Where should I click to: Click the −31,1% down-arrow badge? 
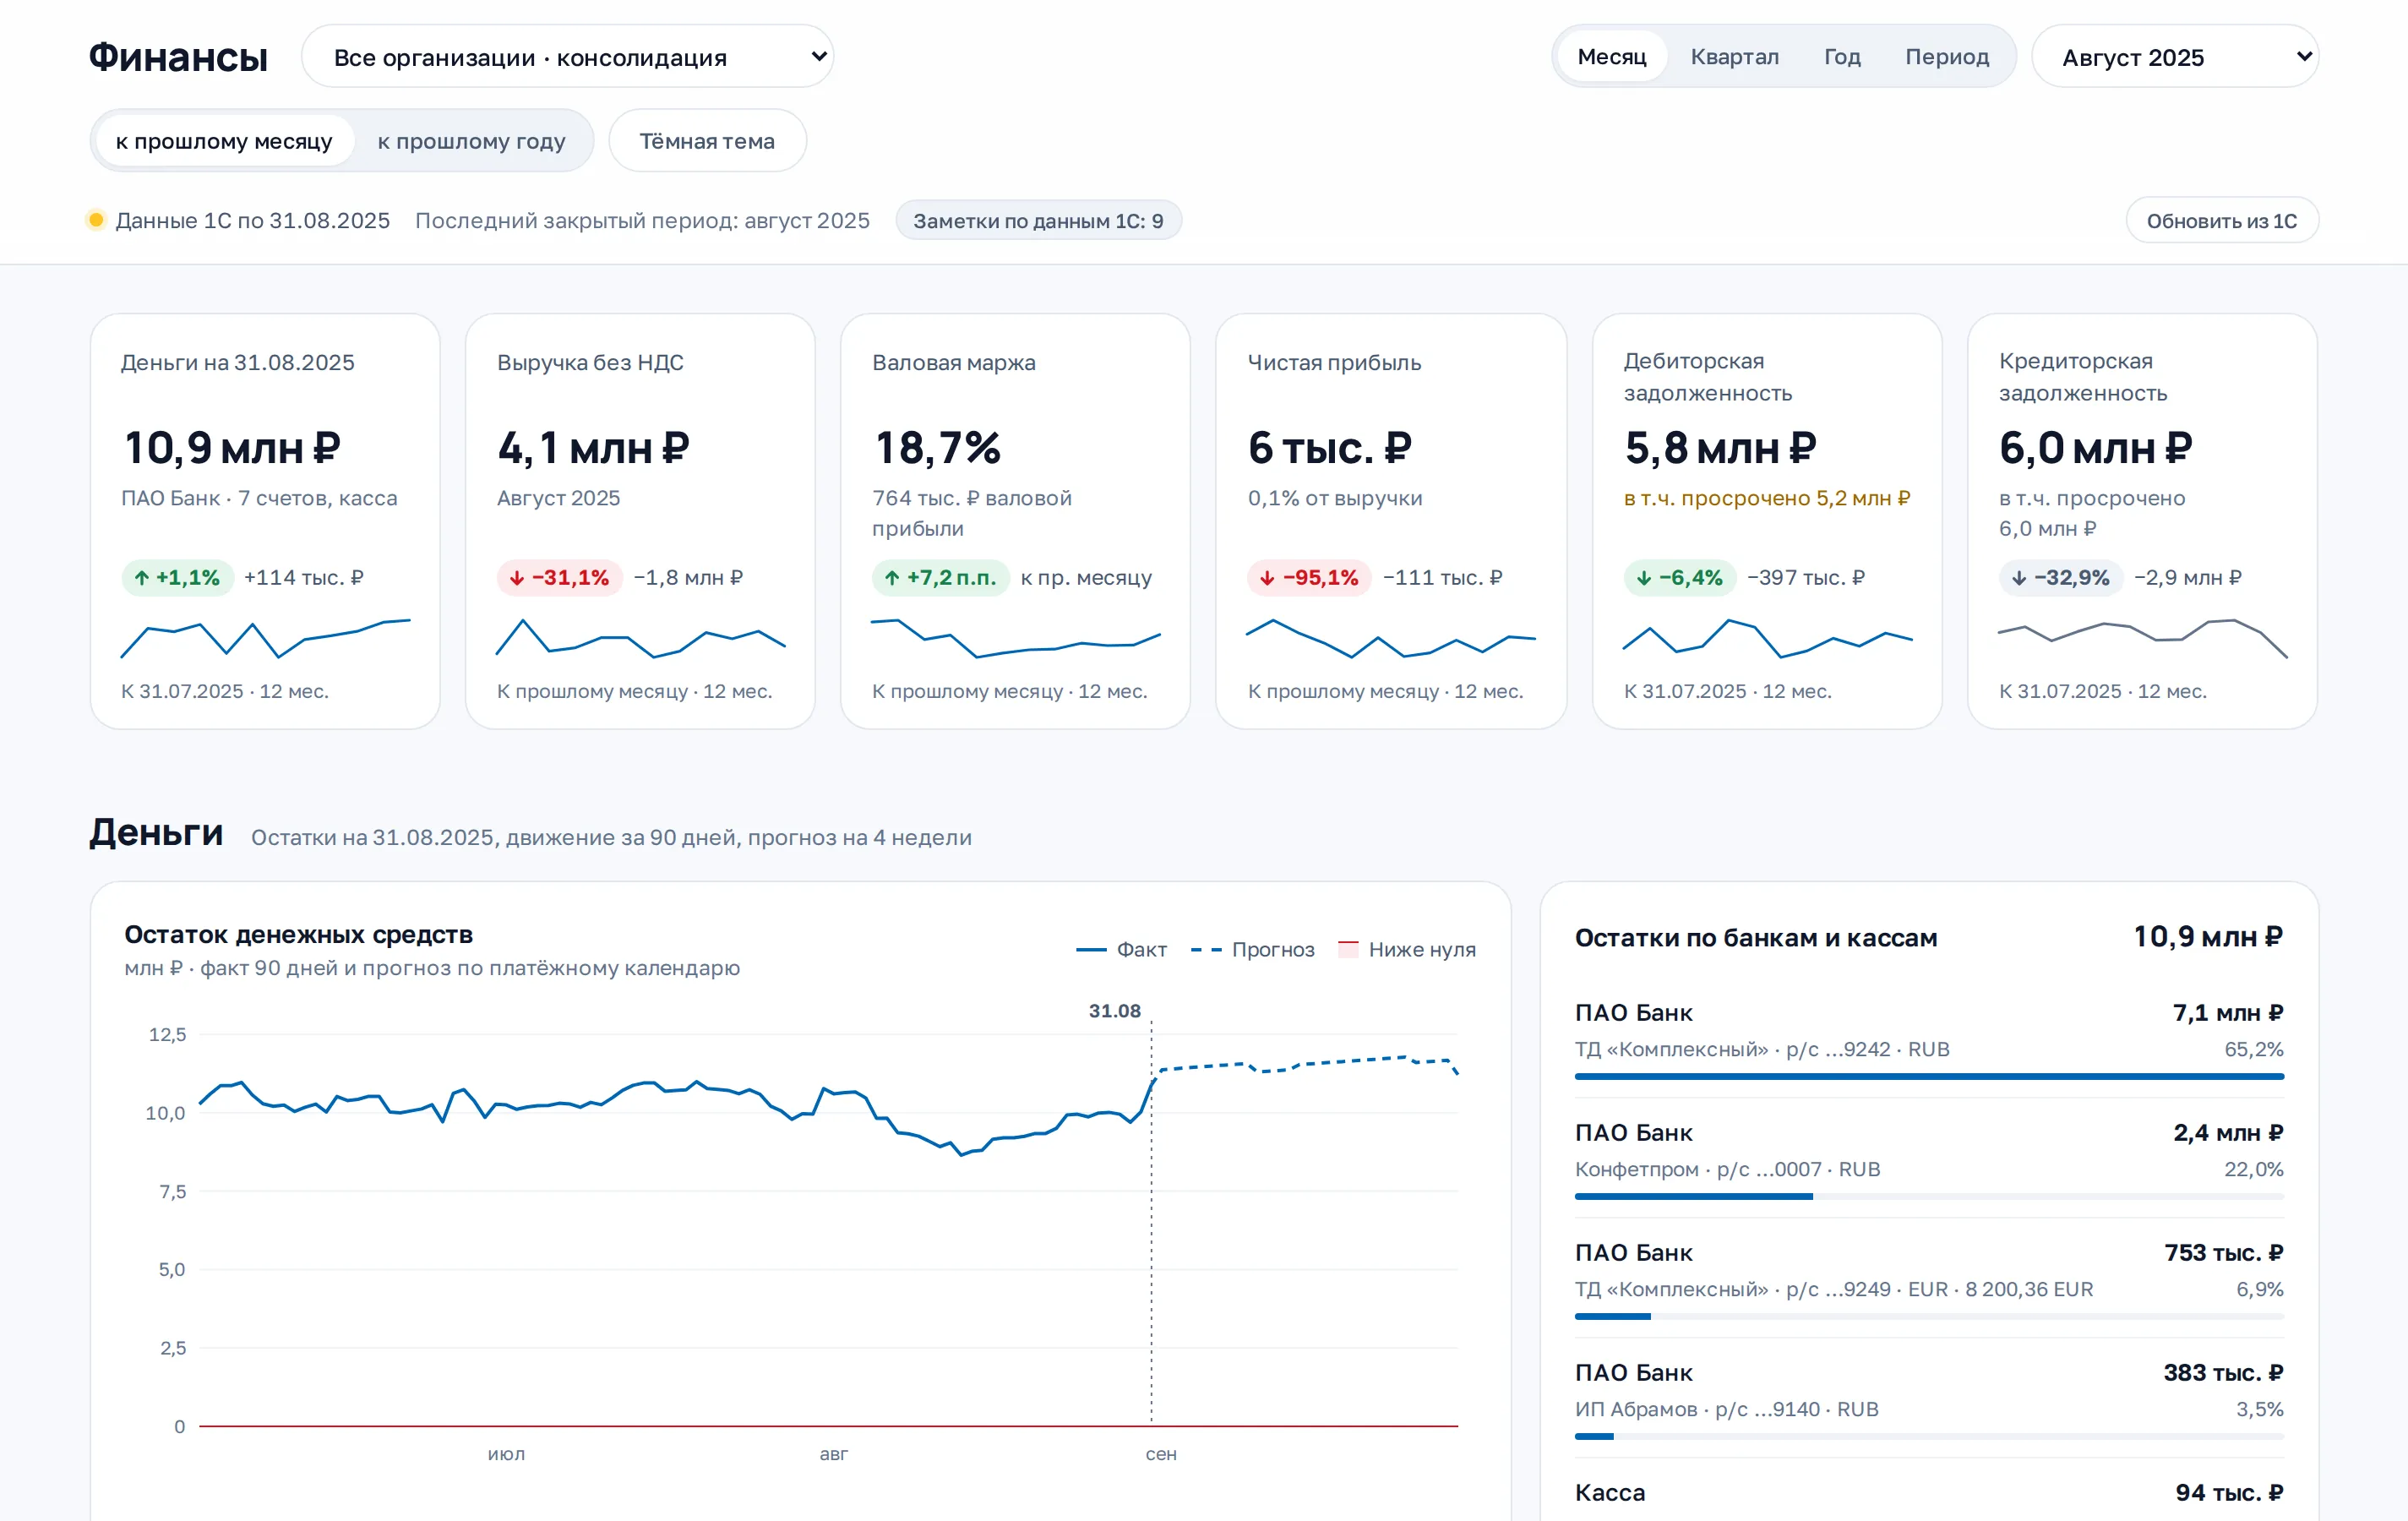click(560, 578)
